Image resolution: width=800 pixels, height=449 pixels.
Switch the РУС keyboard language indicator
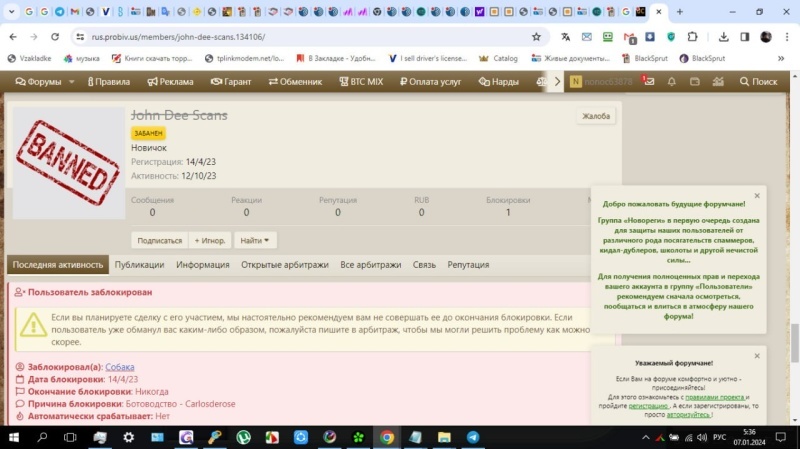(719, 437)
